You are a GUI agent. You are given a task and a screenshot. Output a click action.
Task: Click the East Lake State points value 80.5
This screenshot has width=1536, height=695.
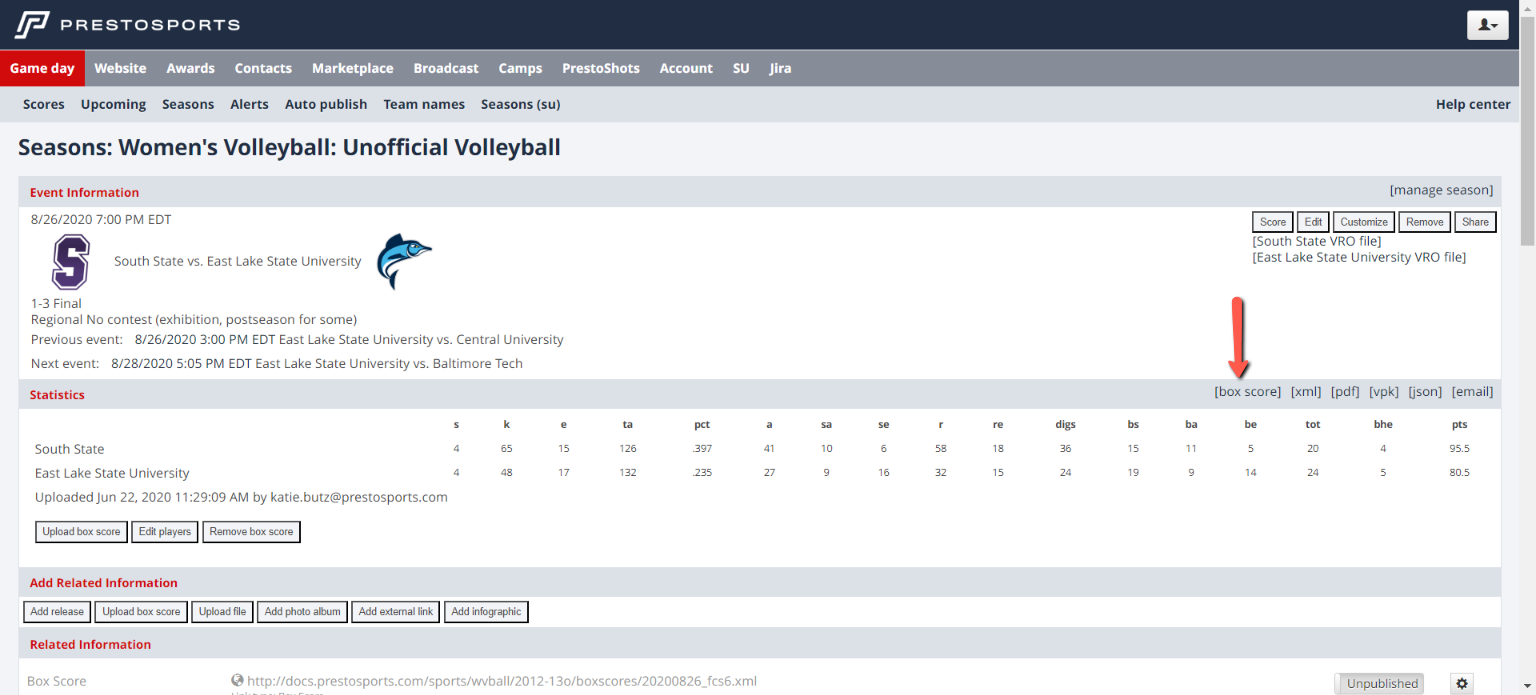click(x=1460, y=473)
